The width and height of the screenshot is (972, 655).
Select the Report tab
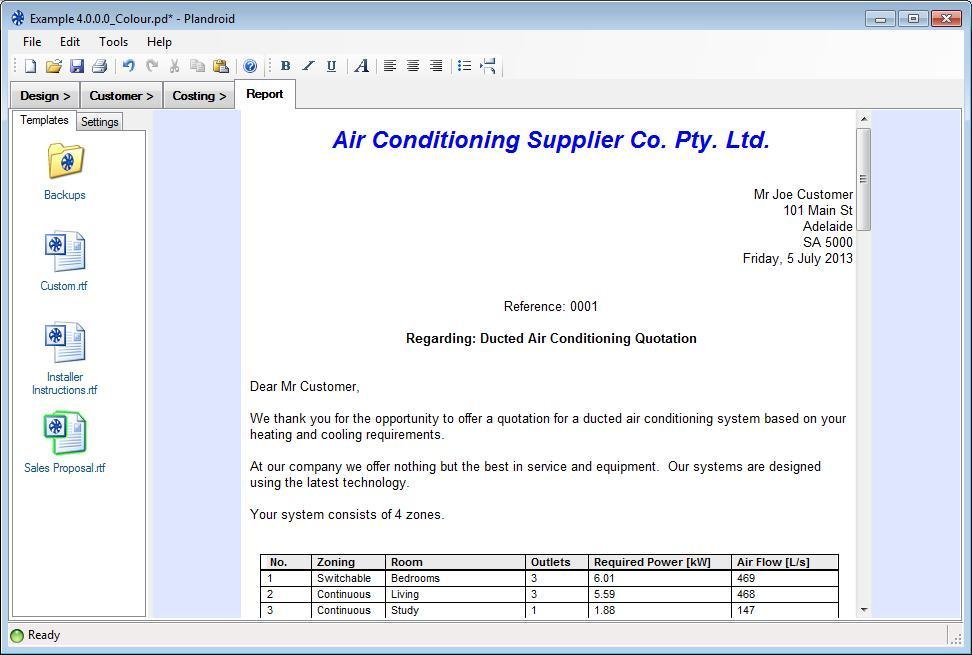point(265,94)
